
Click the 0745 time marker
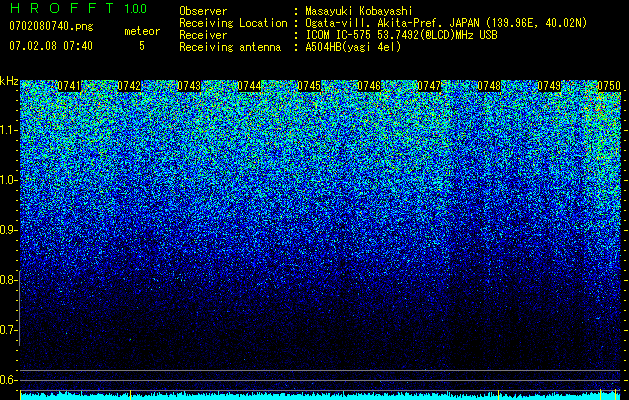point(309,86)
